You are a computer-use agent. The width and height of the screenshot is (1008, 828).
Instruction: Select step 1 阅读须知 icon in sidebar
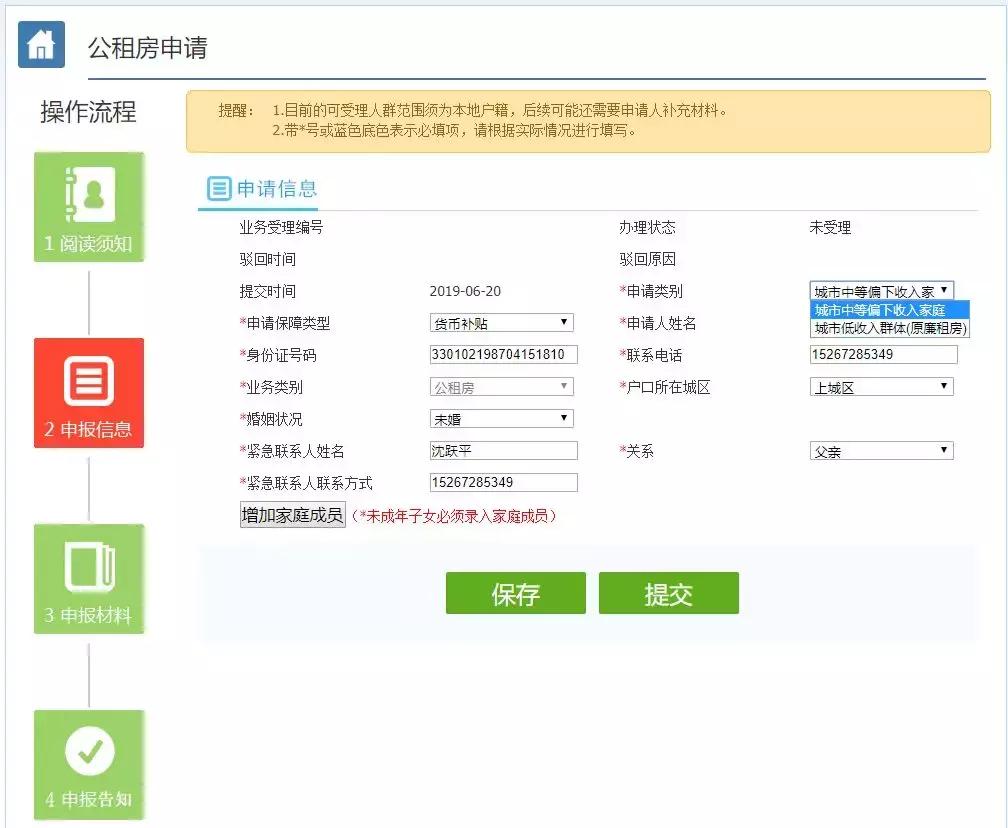89,206
